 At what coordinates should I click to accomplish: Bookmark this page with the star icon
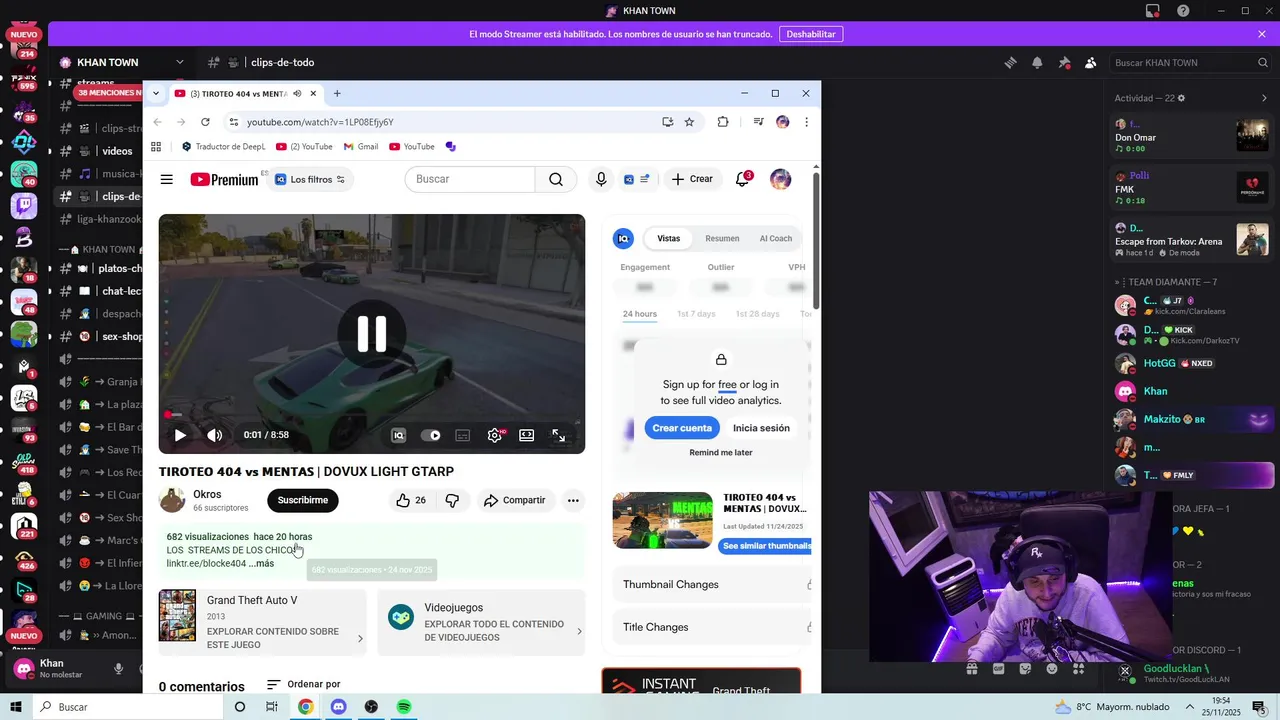[x=689, y=122]
